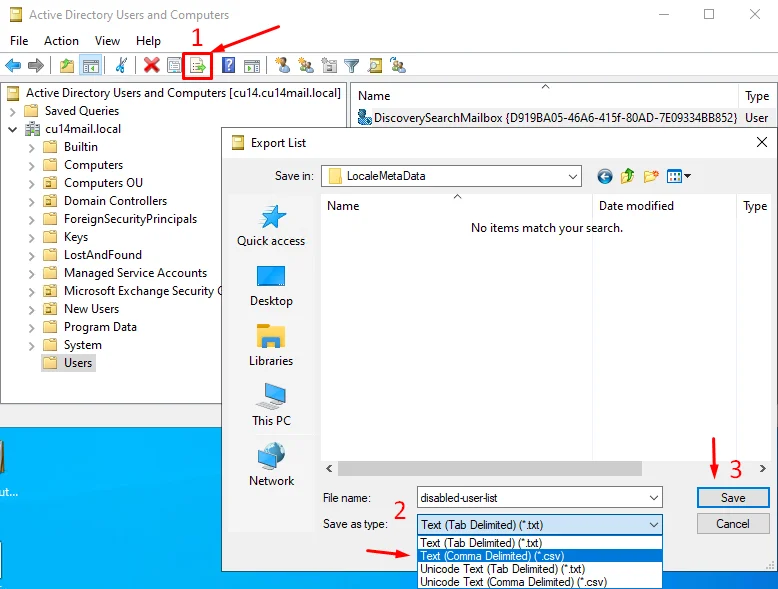
Task: Sort by Name column in Export dialog
Action: [456, 205]
